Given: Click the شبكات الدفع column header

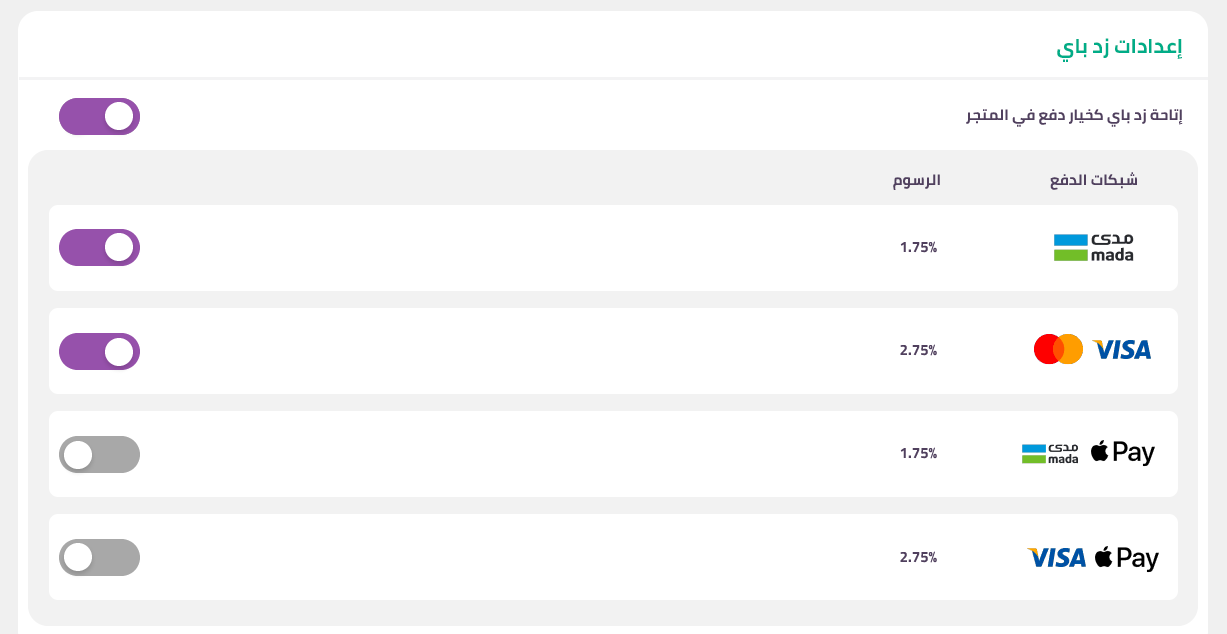Looking at the screenshot, I should [1094, 181].
